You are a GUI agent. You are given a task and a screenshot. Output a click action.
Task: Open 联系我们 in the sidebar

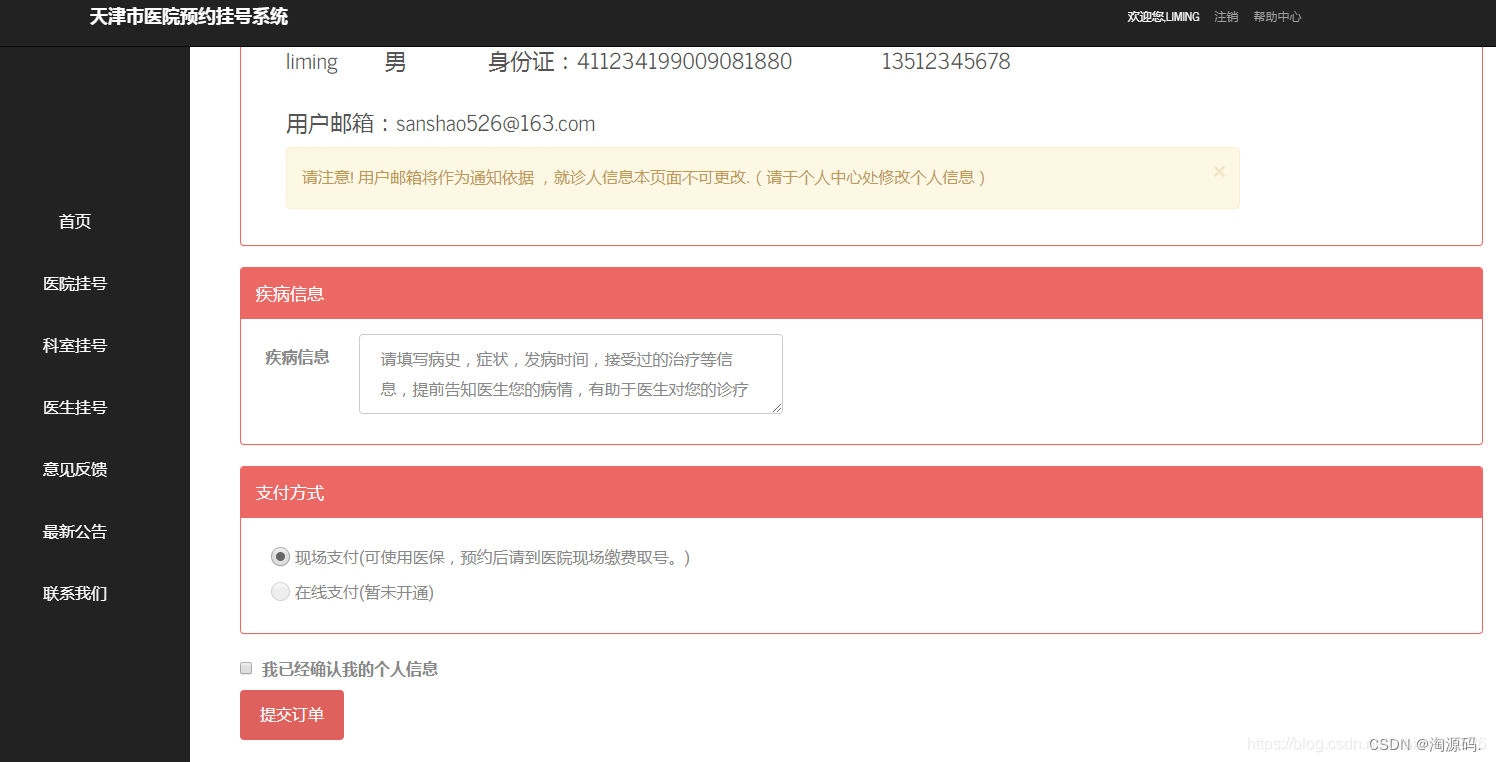point(75,594)
